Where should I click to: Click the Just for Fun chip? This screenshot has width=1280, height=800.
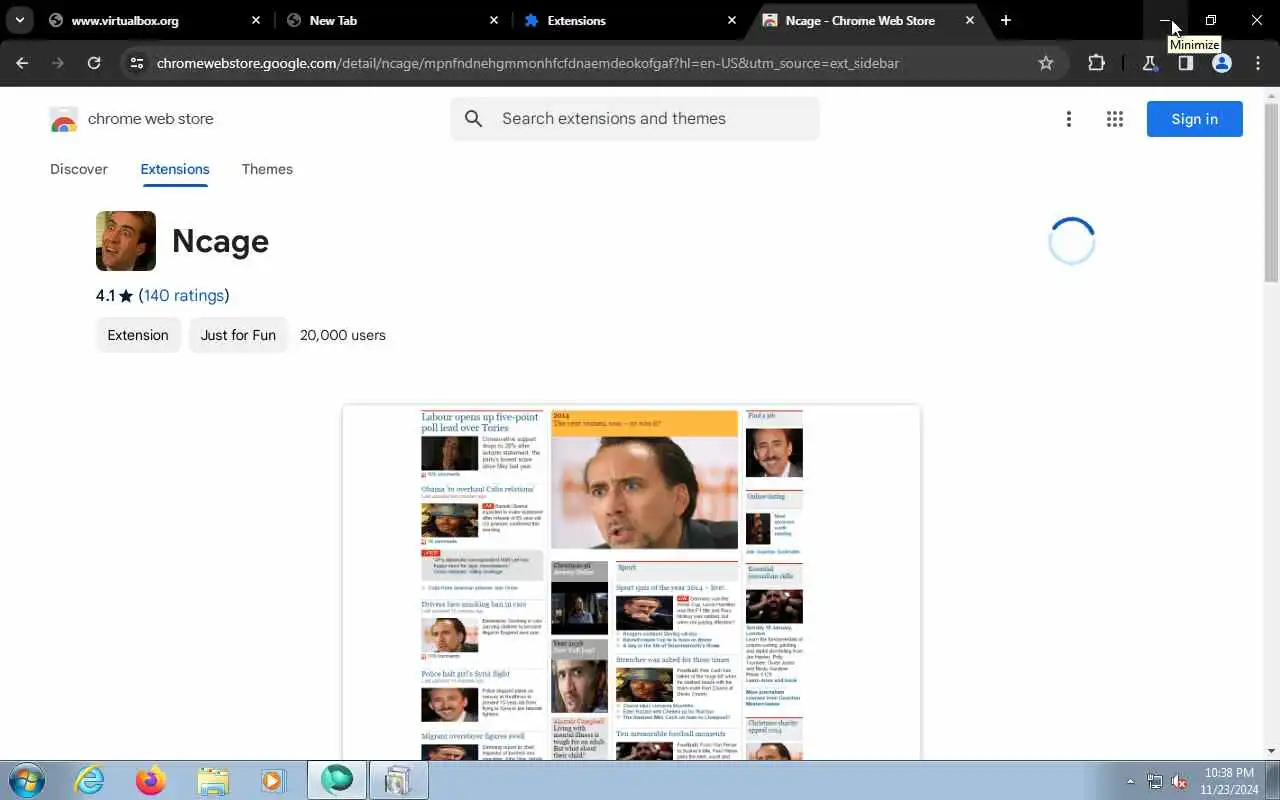tap(238, 335)
